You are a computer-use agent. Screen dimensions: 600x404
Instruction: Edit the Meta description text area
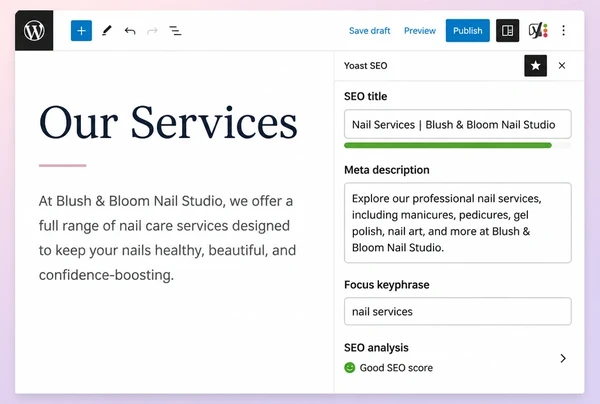pyautogui.click(x=458, y=223)
